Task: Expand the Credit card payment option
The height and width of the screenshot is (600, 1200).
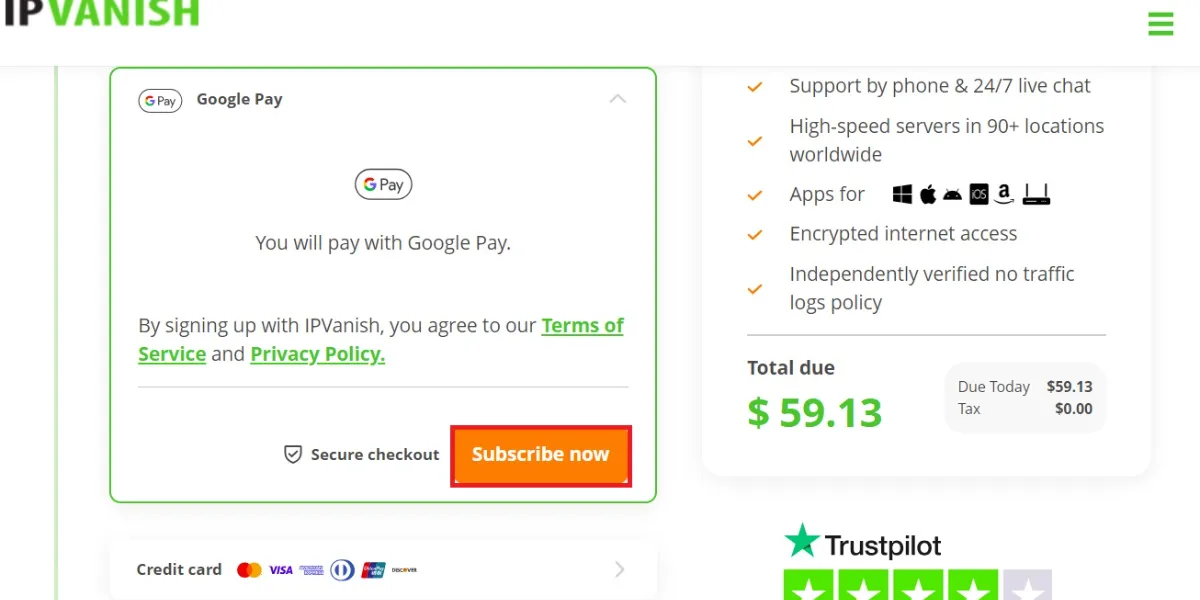Action: pyautogui.click(x=619, y=569)
